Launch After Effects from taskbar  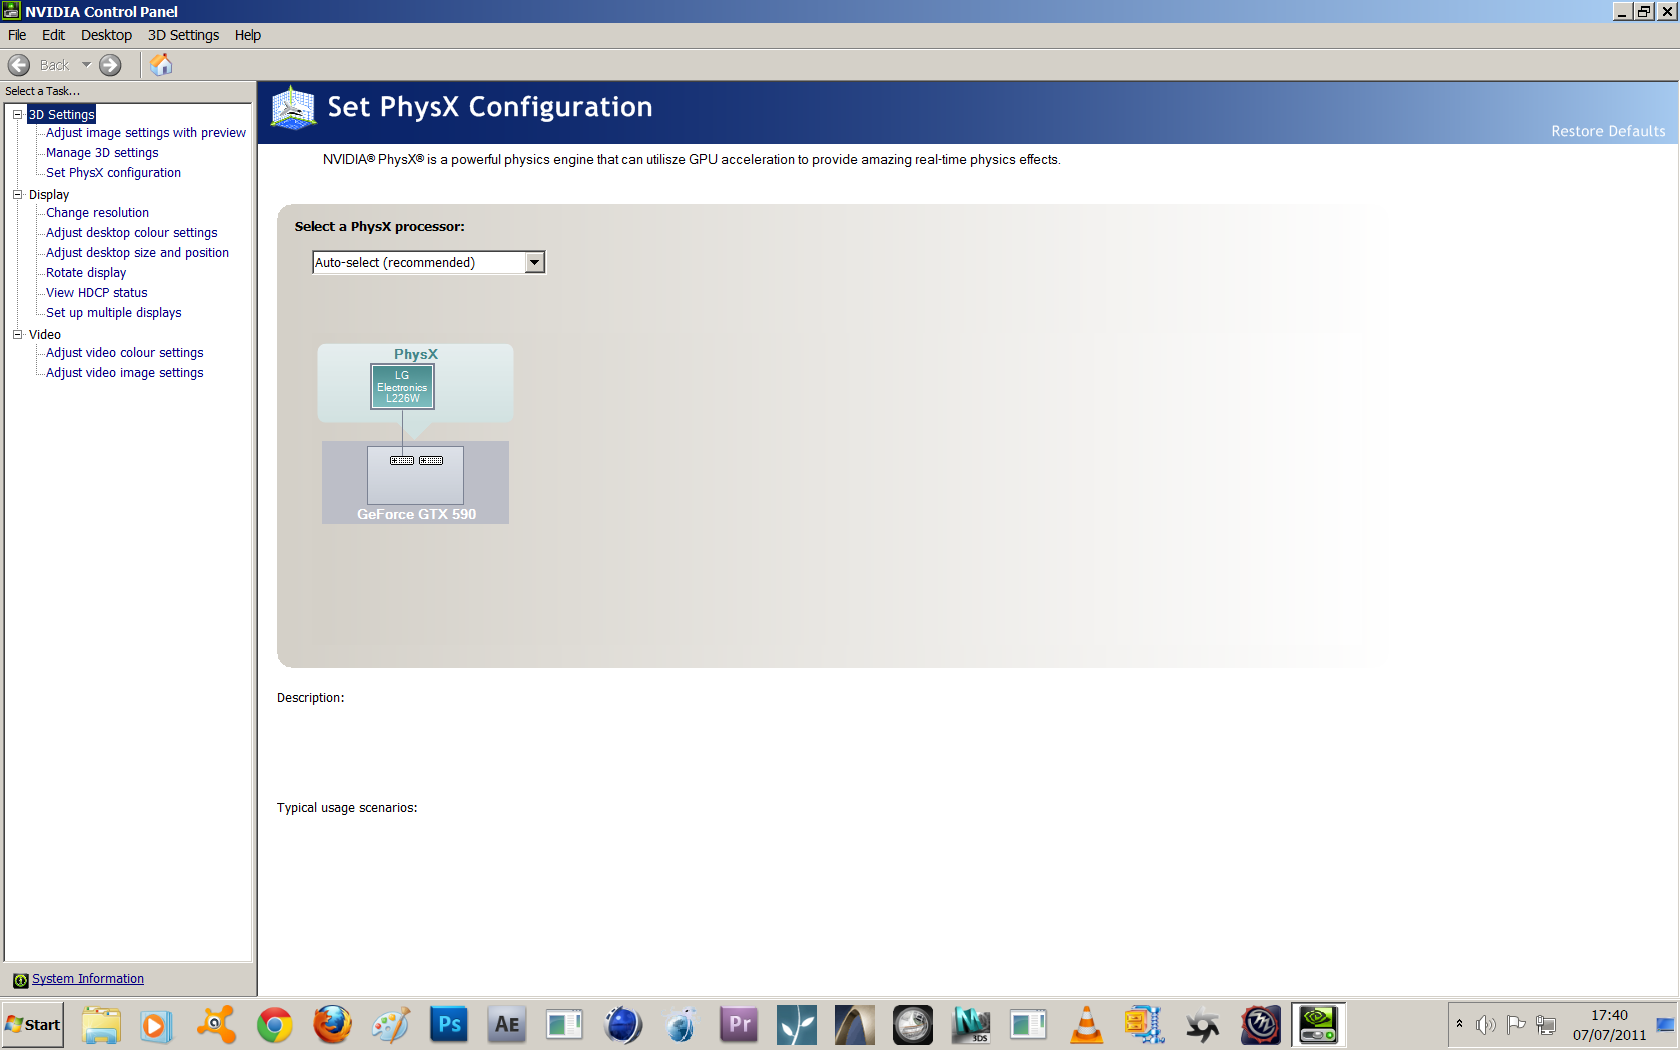[507, 1025]
